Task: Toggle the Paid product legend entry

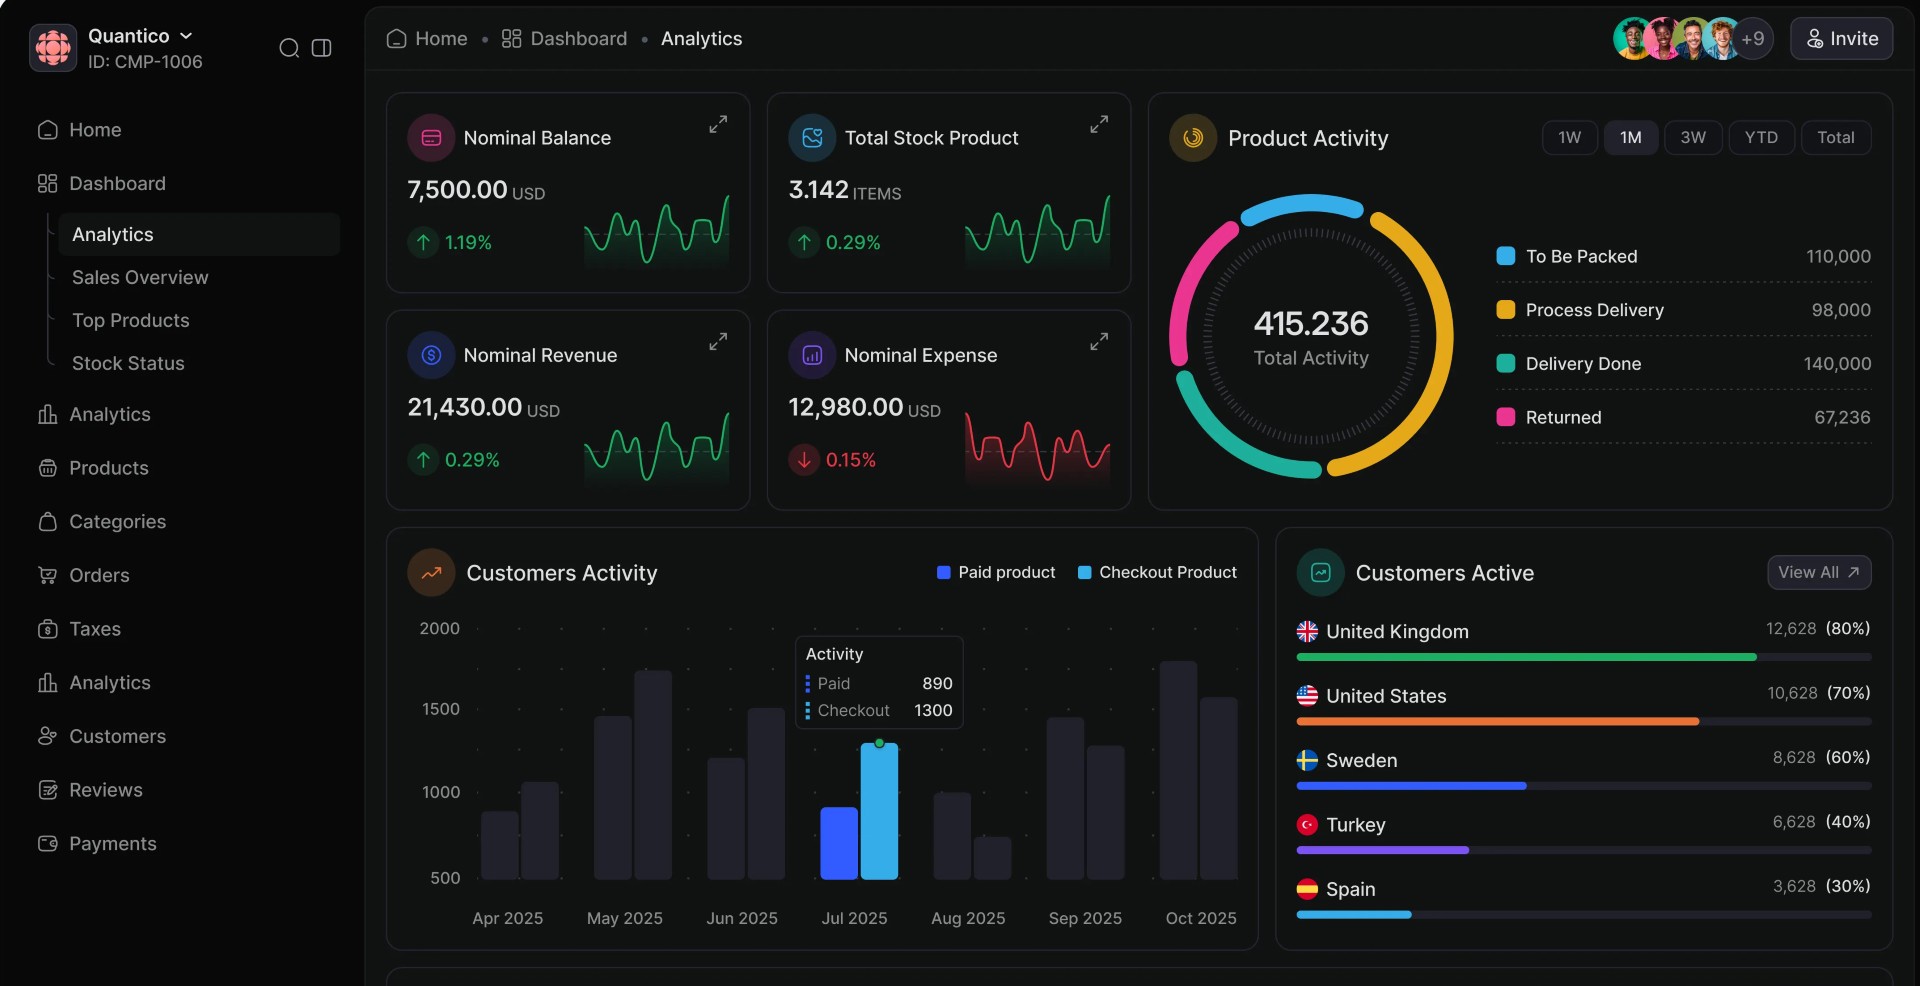Action: click(x=996, y=572)
